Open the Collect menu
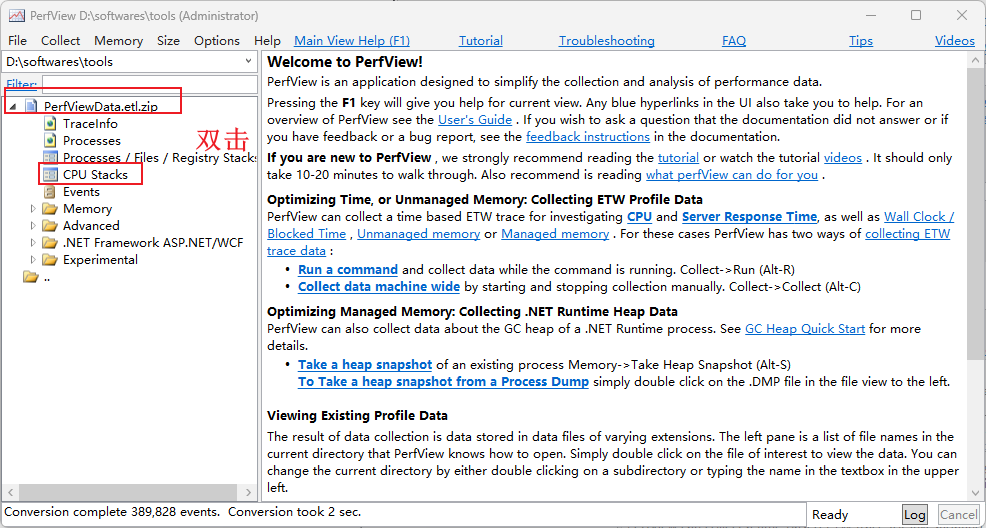 [x=60, y=41]
